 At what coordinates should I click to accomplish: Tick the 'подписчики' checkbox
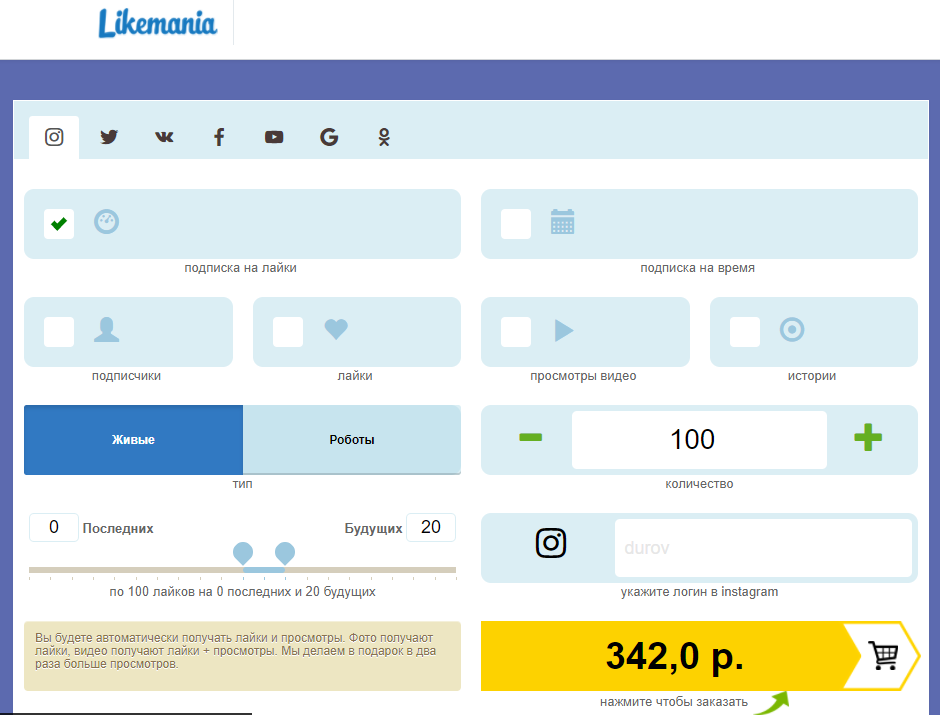pos(59,332)
